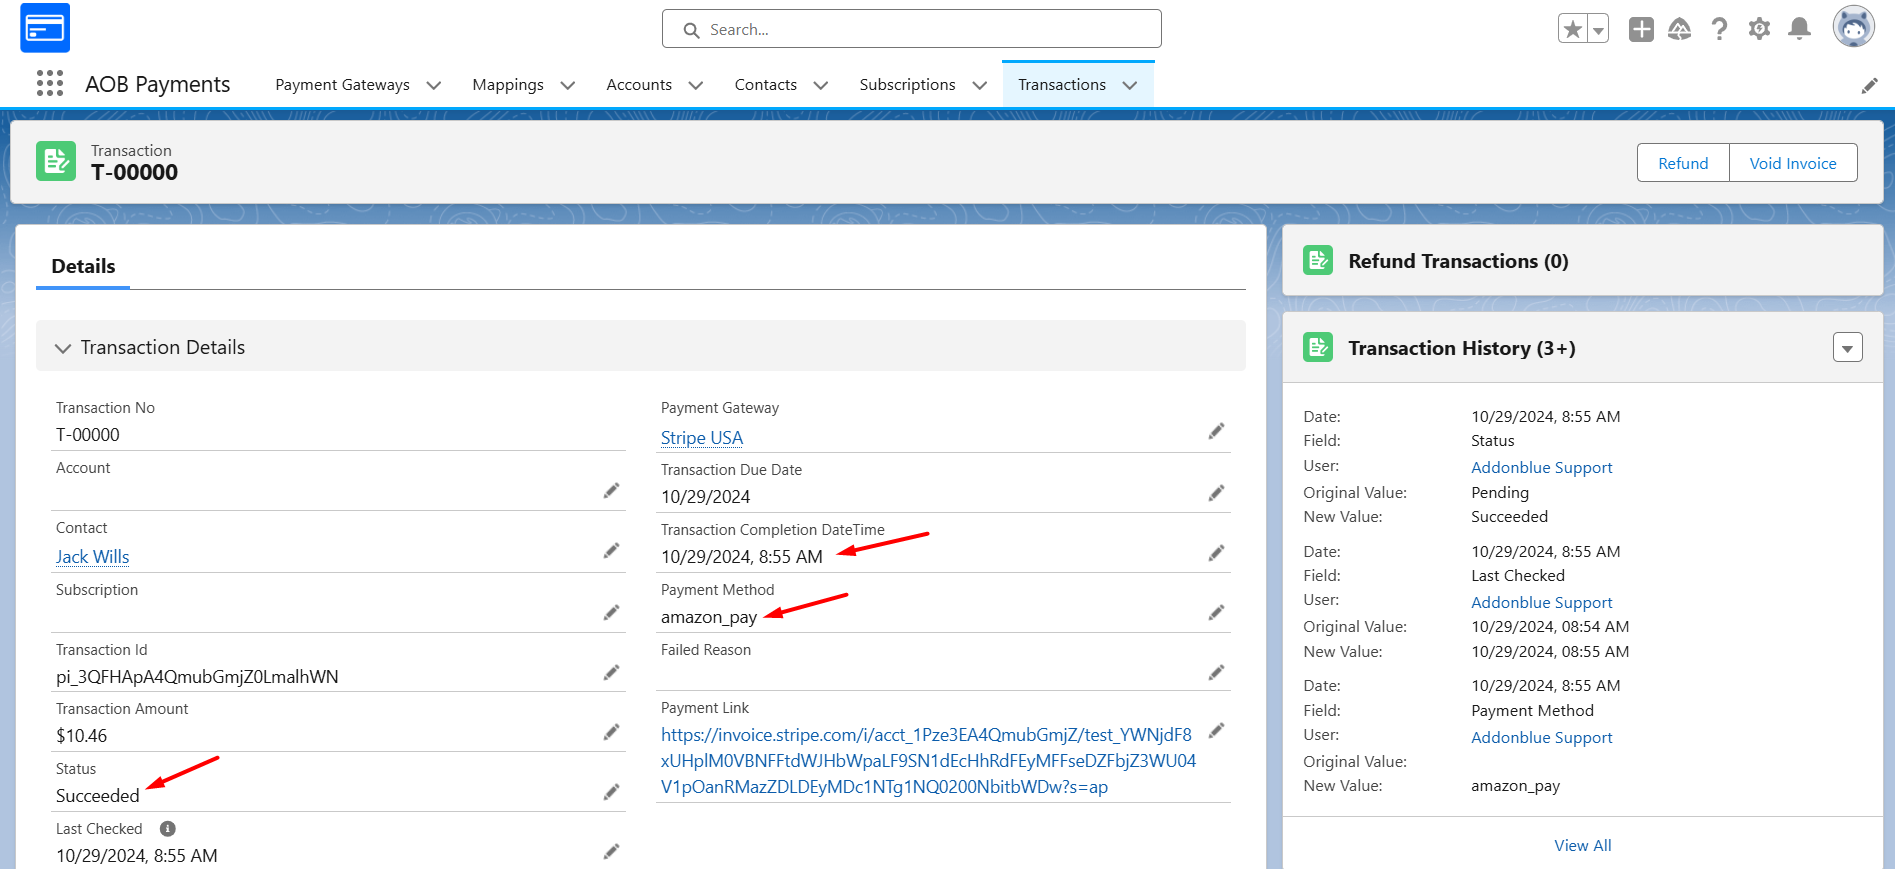
Task: Click the AOB Payments app logo icon
Action: (45, 28)
